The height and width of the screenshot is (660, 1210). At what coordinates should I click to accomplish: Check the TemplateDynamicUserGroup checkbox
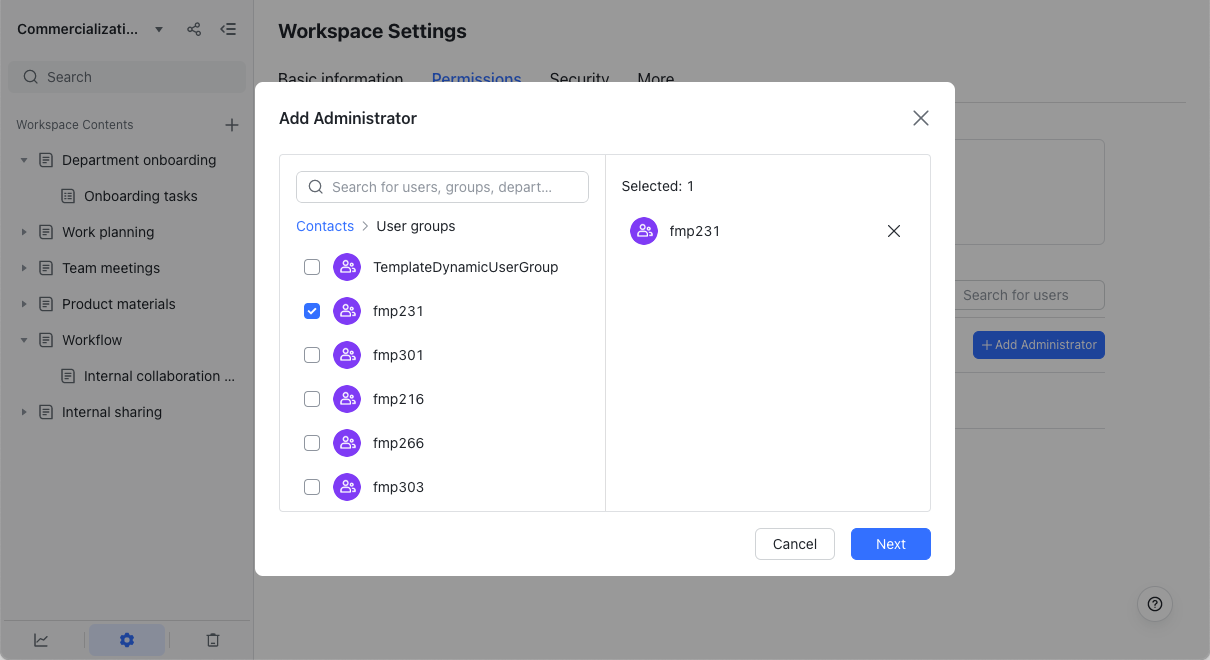312,267
